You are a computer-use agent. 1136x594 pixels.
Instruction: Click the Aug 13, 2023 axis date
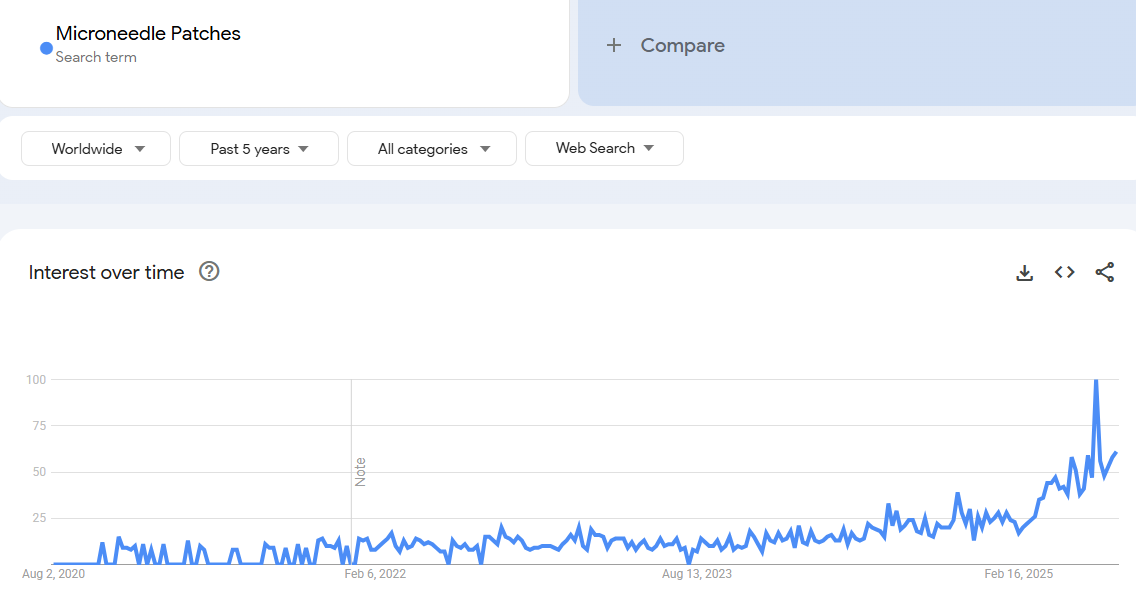pyautogui.click(x=697, y=574)
